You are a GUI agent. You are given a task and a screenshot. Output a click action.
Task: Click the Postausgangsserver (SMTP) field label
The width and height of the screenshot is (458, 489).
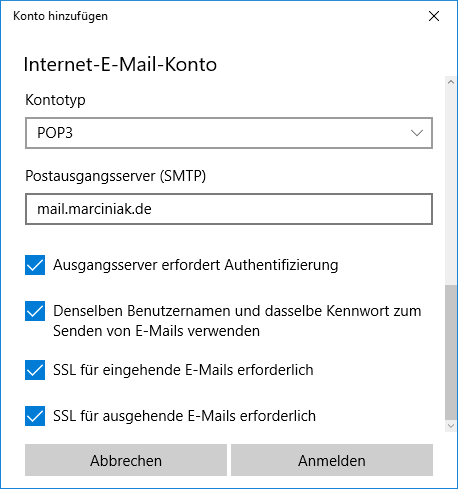[x=116, y=176]
